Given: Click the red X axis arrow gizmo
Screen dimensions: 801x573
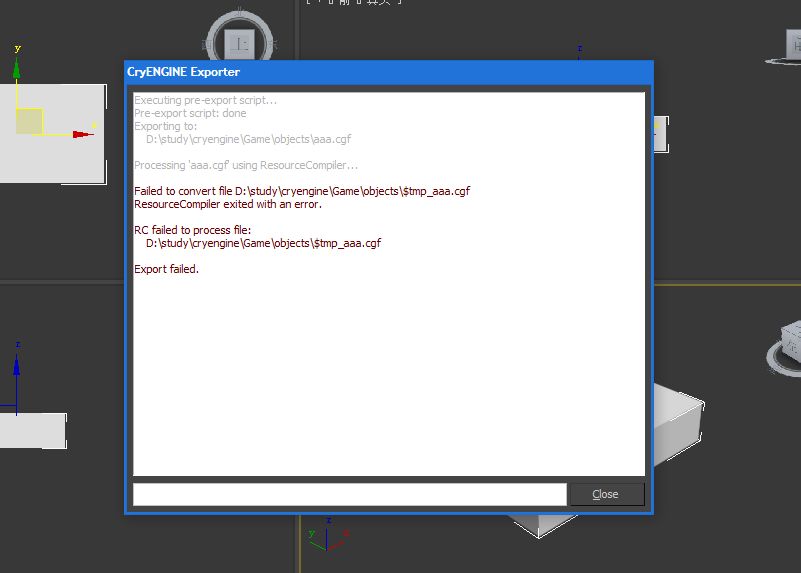Looking at the screenshot, I should click(83, 134).
